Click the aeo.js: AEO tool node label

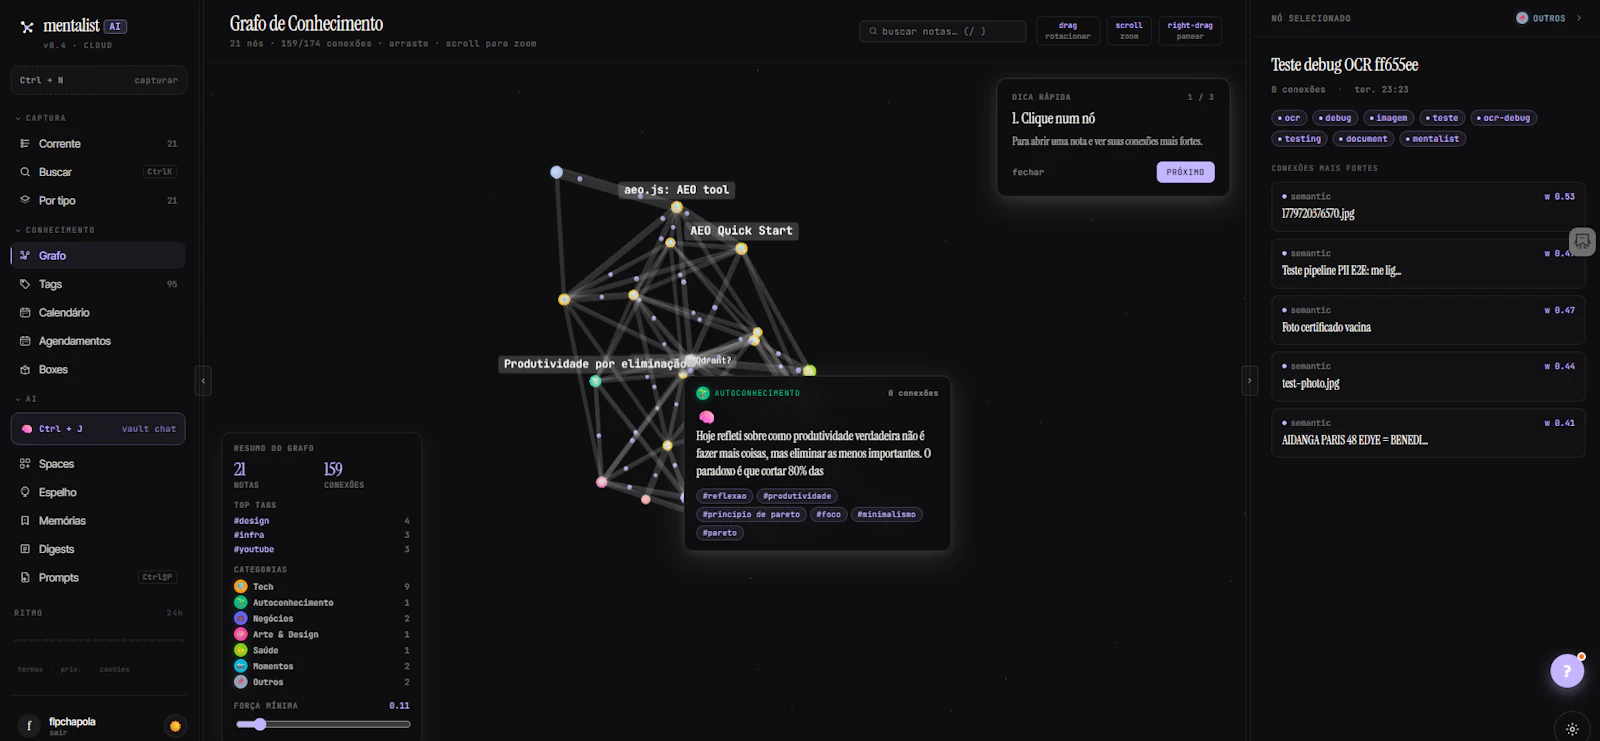[677, 190]
